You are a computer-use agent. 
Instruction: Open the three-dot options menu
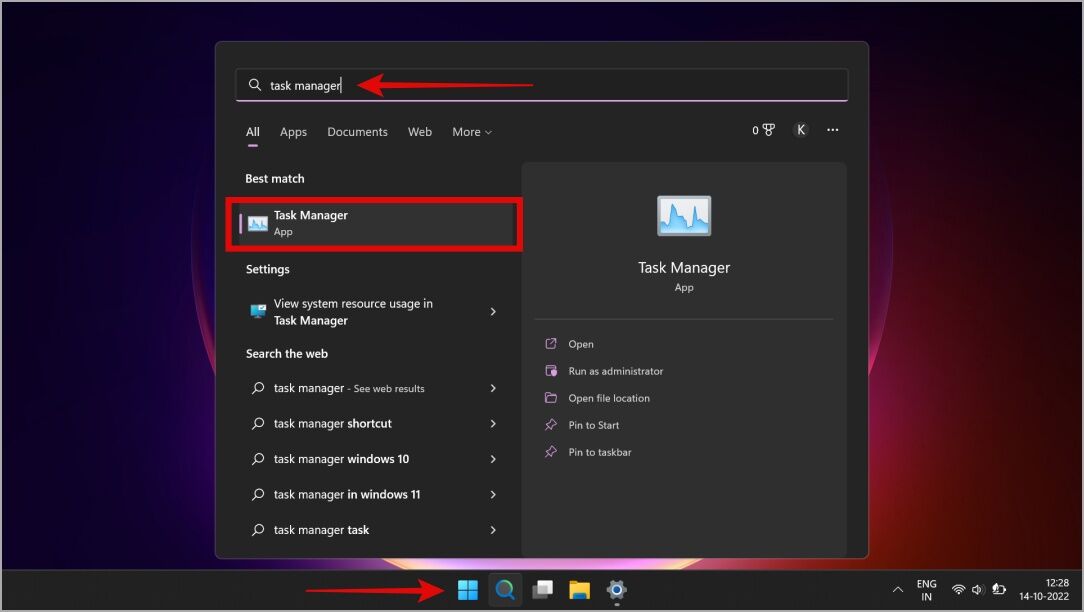(832, 130)
